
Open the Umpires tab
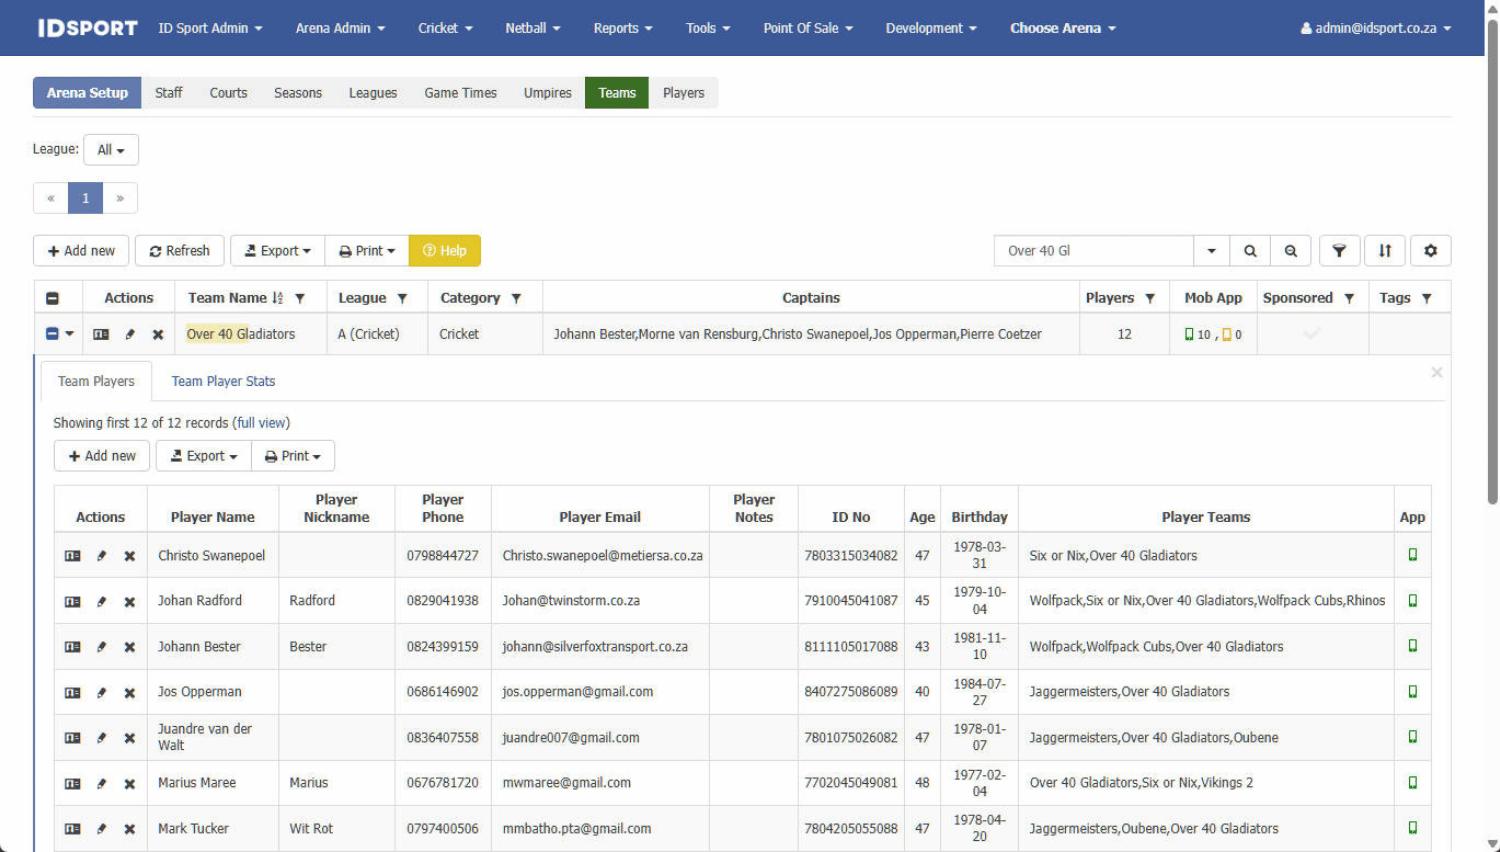click(x=548, y=93)
